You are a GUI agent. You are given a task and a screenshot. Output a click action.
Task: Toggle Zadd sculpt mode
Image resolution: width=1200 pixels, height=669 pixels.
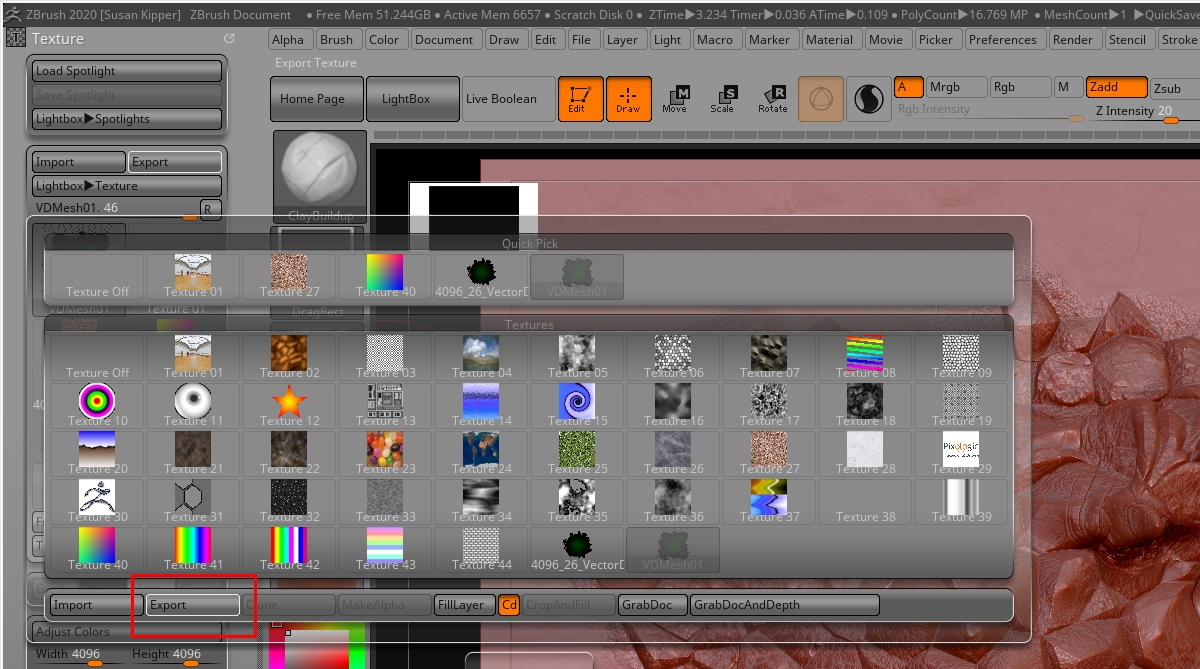point(1117,87)
